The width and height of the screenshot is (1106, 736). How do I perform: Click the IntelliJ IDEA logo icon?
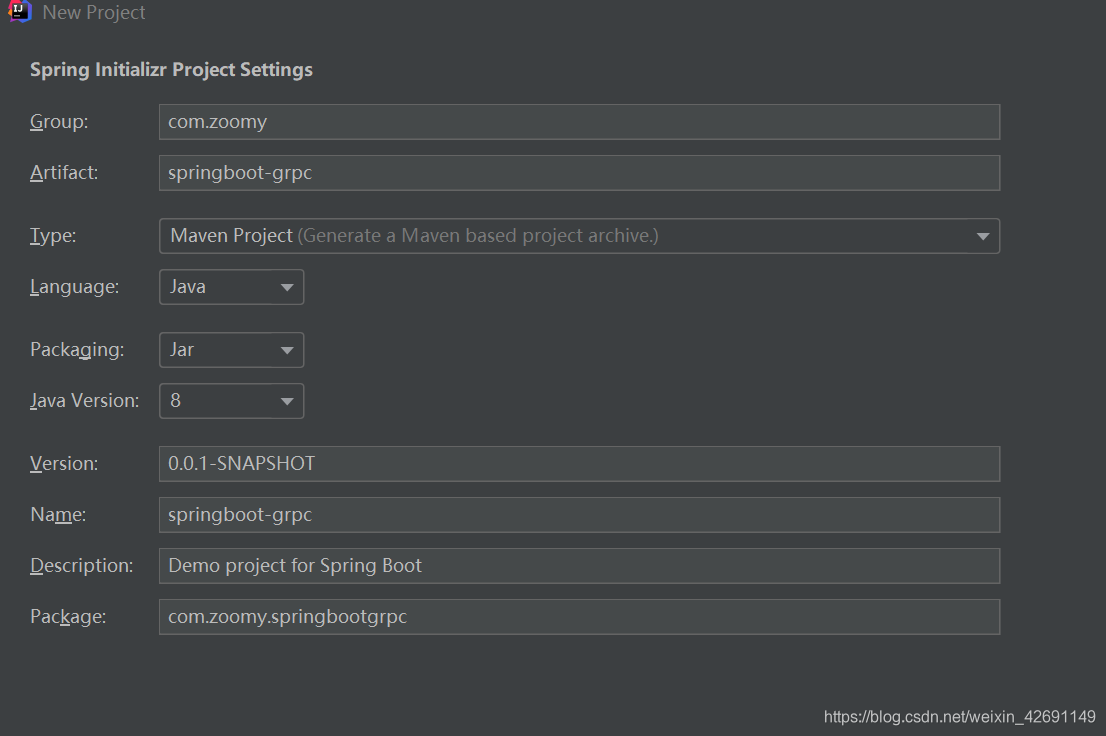20,11
